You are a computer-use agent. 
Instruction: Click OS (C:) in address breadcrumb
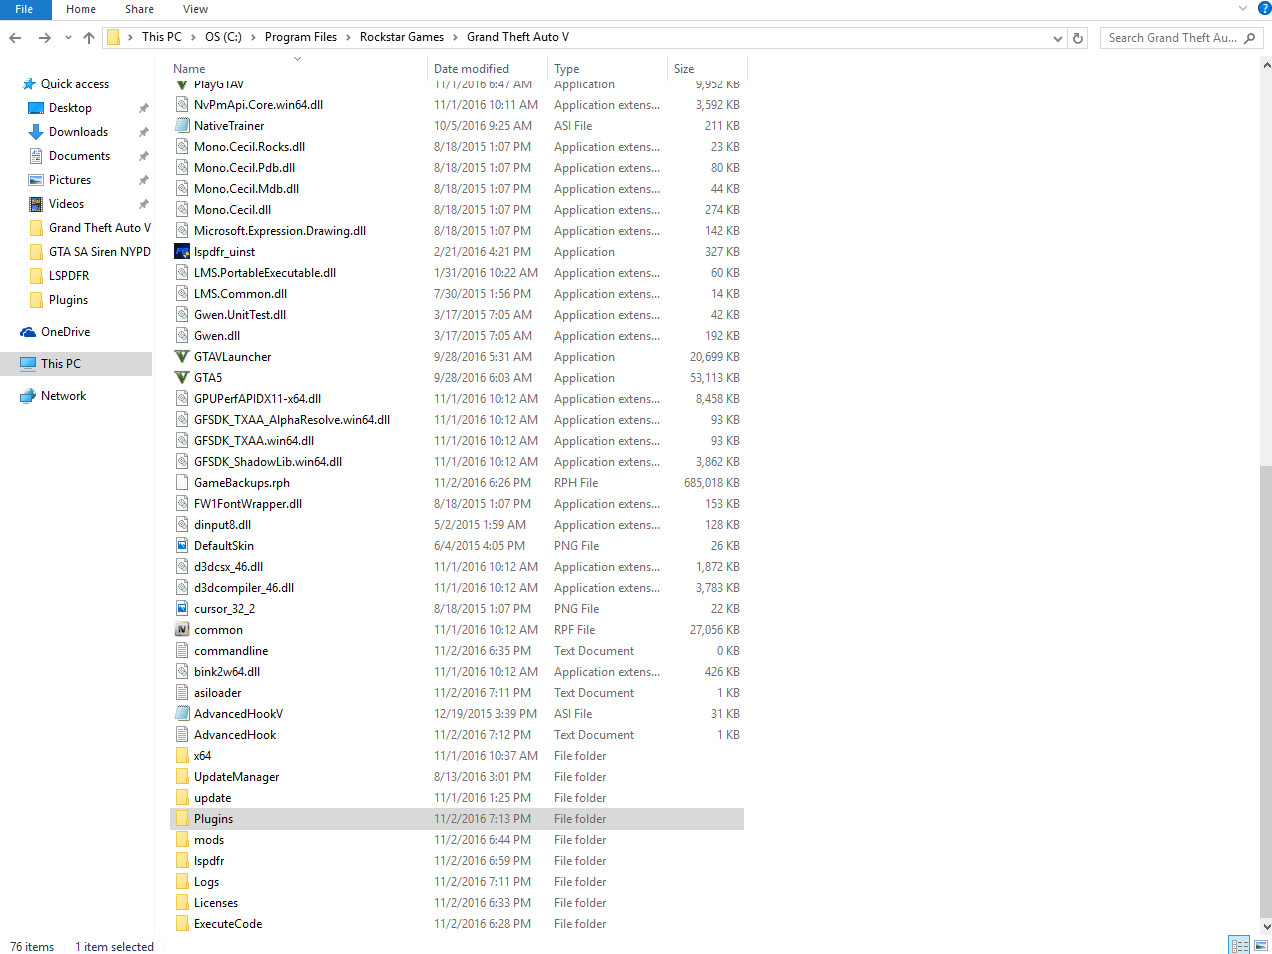223,37
